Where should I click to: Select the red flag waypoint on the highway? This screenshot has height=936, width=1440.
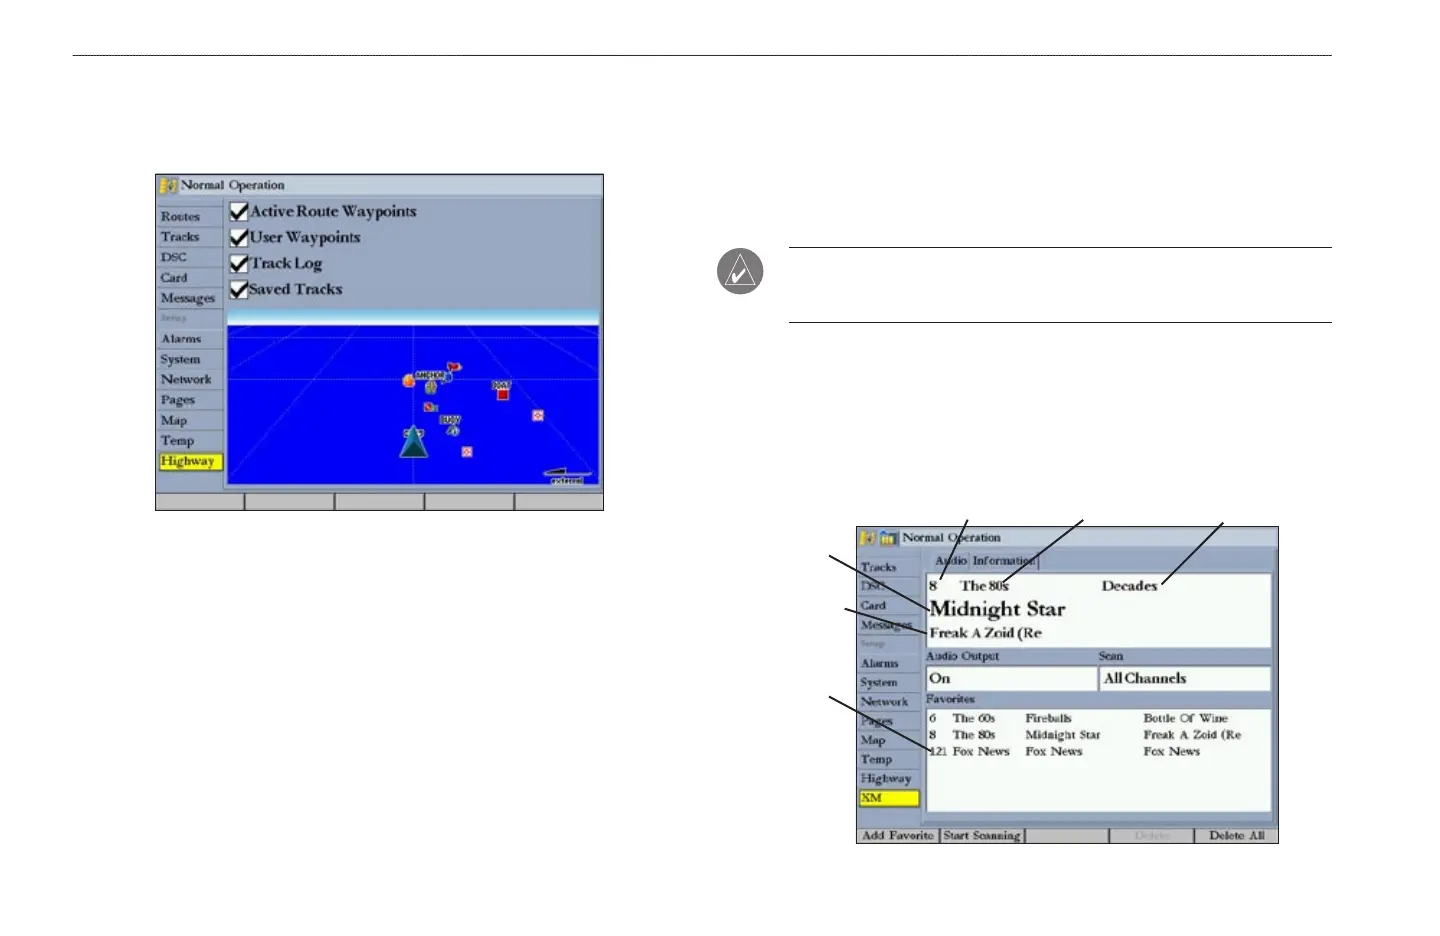(454, 367)
